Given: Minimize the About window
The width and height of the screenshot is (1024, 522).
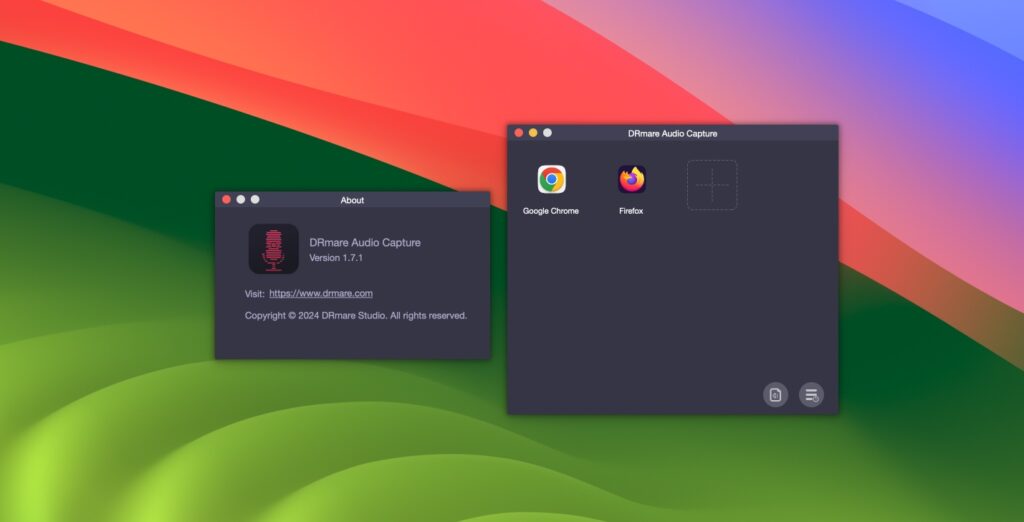Looking at the screenshot, I should [241, 200].
